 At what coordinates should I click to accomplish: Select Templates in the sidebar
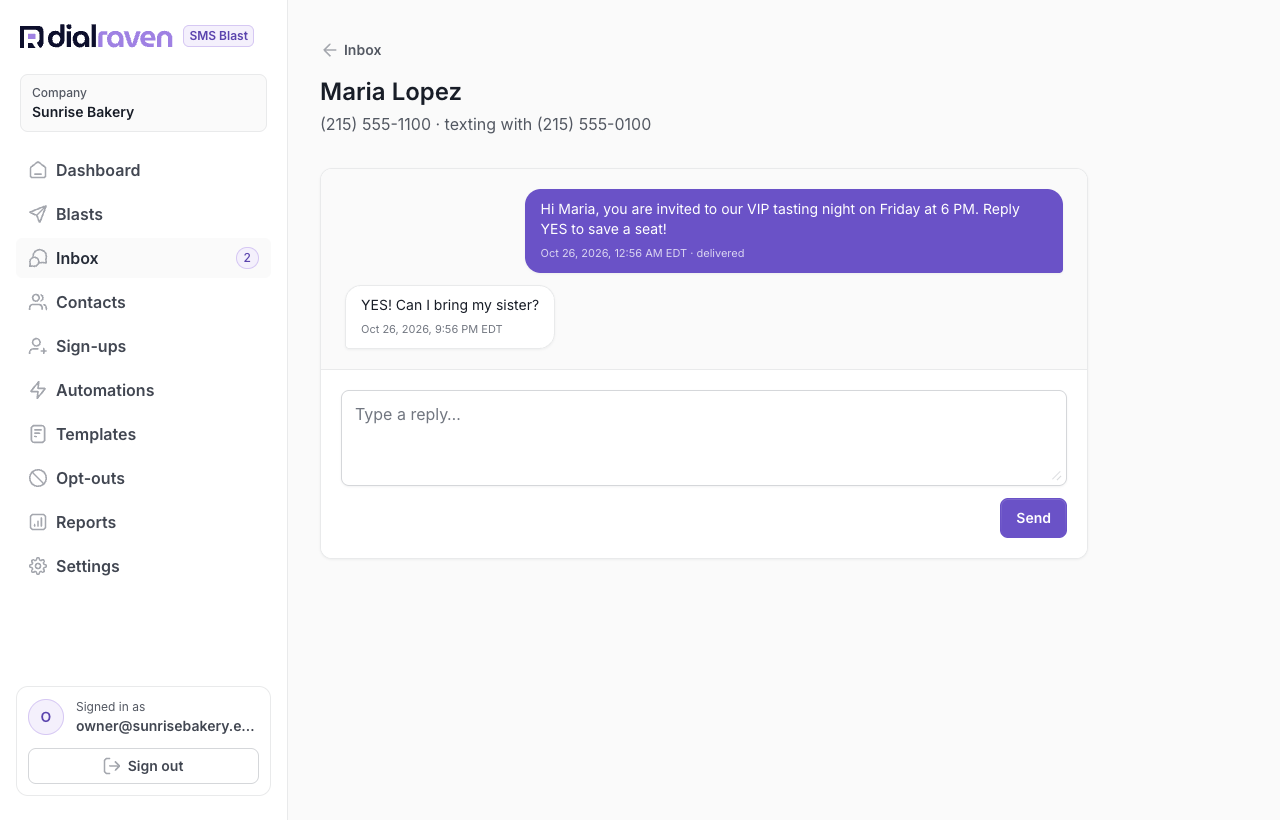coord(143,434)
